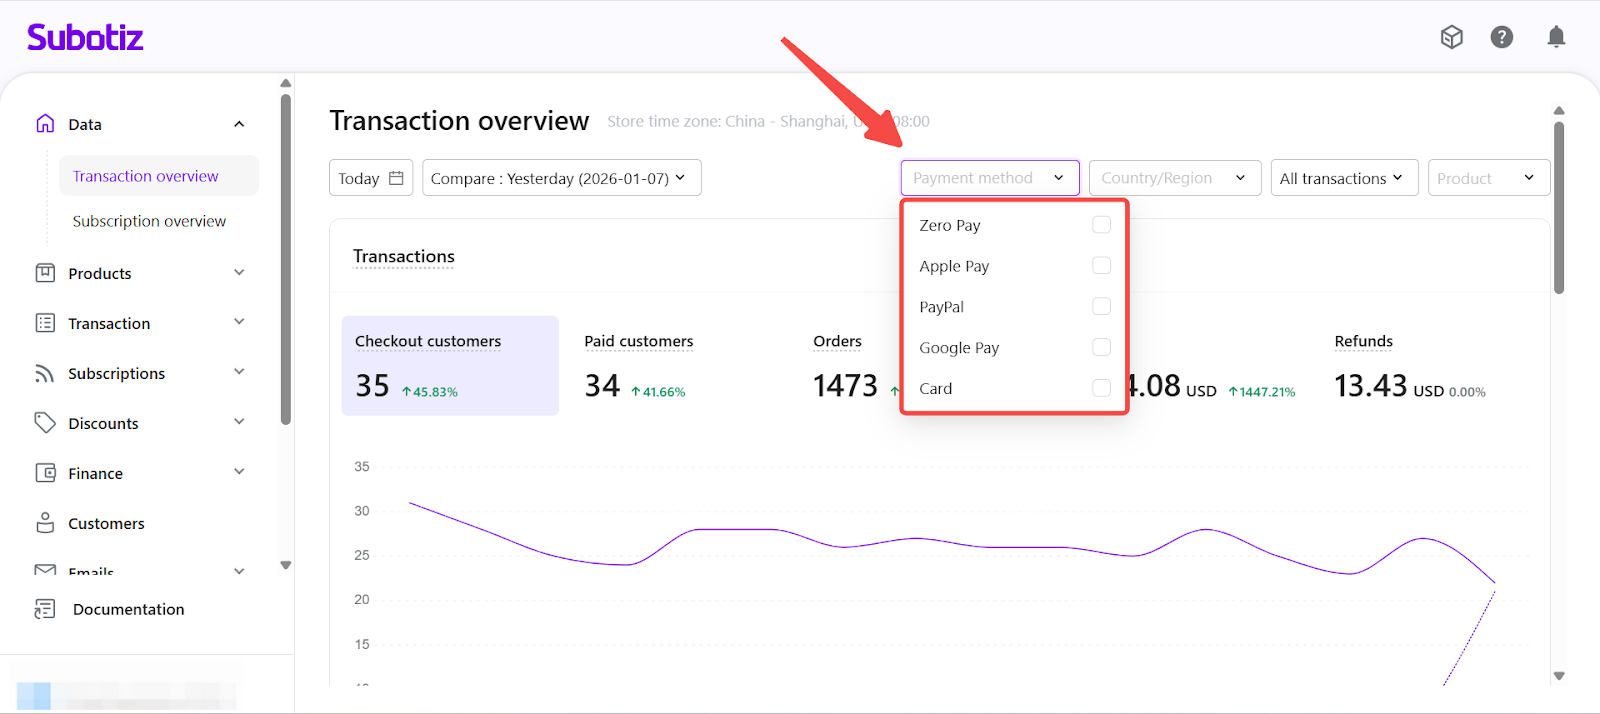This screenshot has height=714, width=1600.
Task: Check the Zero Pay checkbox
Action: coord(1101,225)
